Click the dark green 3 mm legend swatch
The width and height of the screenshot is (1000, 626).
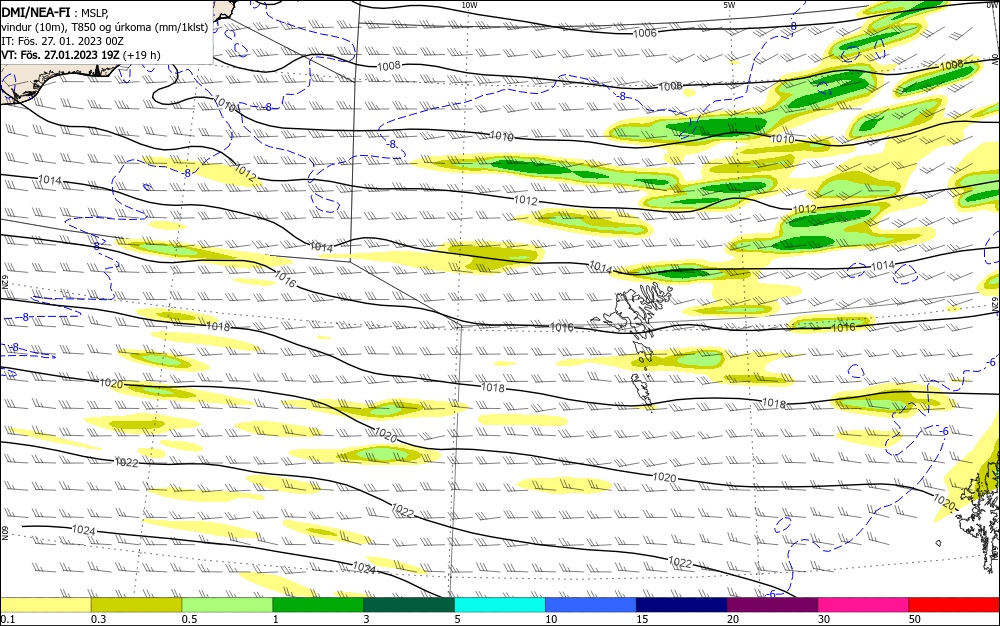409,605
